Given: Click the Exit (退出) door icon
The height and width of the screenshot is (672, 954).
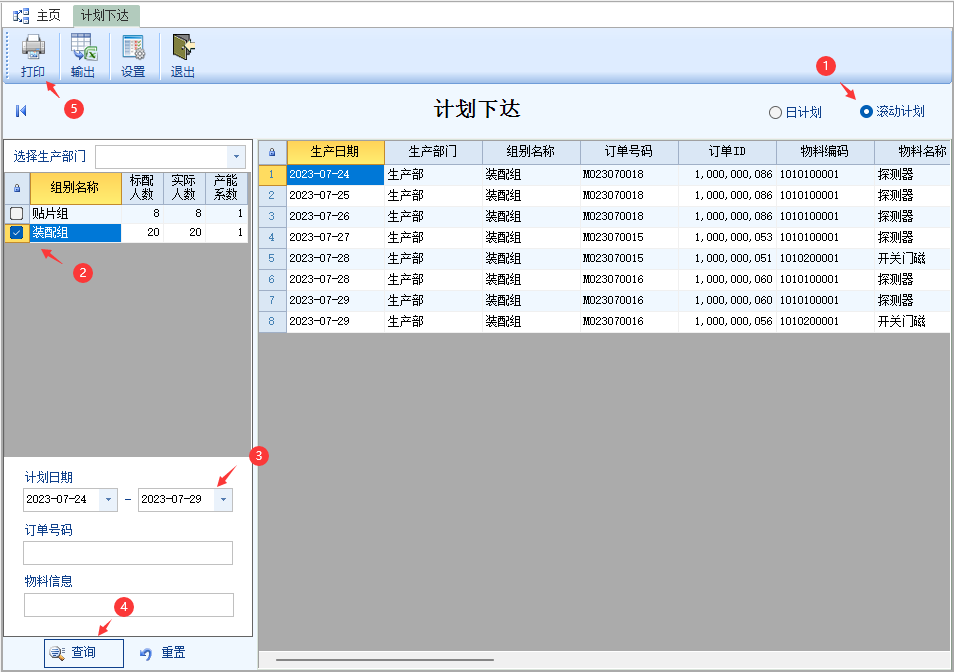Looking at the screenshot, I should click(x=183, y=56).
